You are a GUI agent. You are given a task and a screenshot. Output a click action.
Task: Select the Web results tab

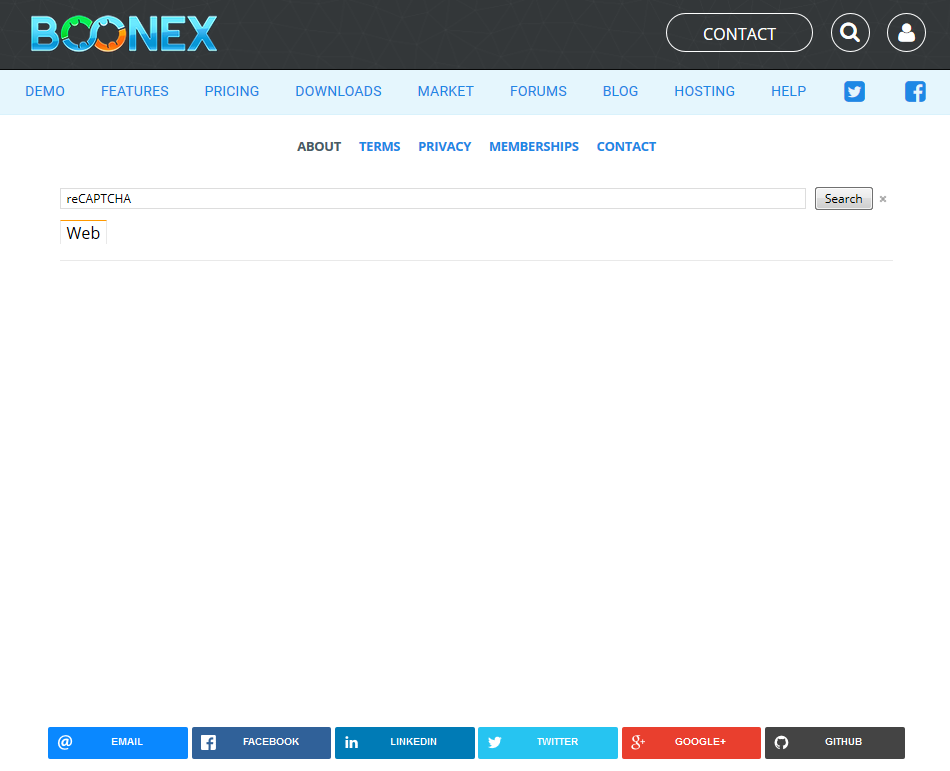pos(83,233)
